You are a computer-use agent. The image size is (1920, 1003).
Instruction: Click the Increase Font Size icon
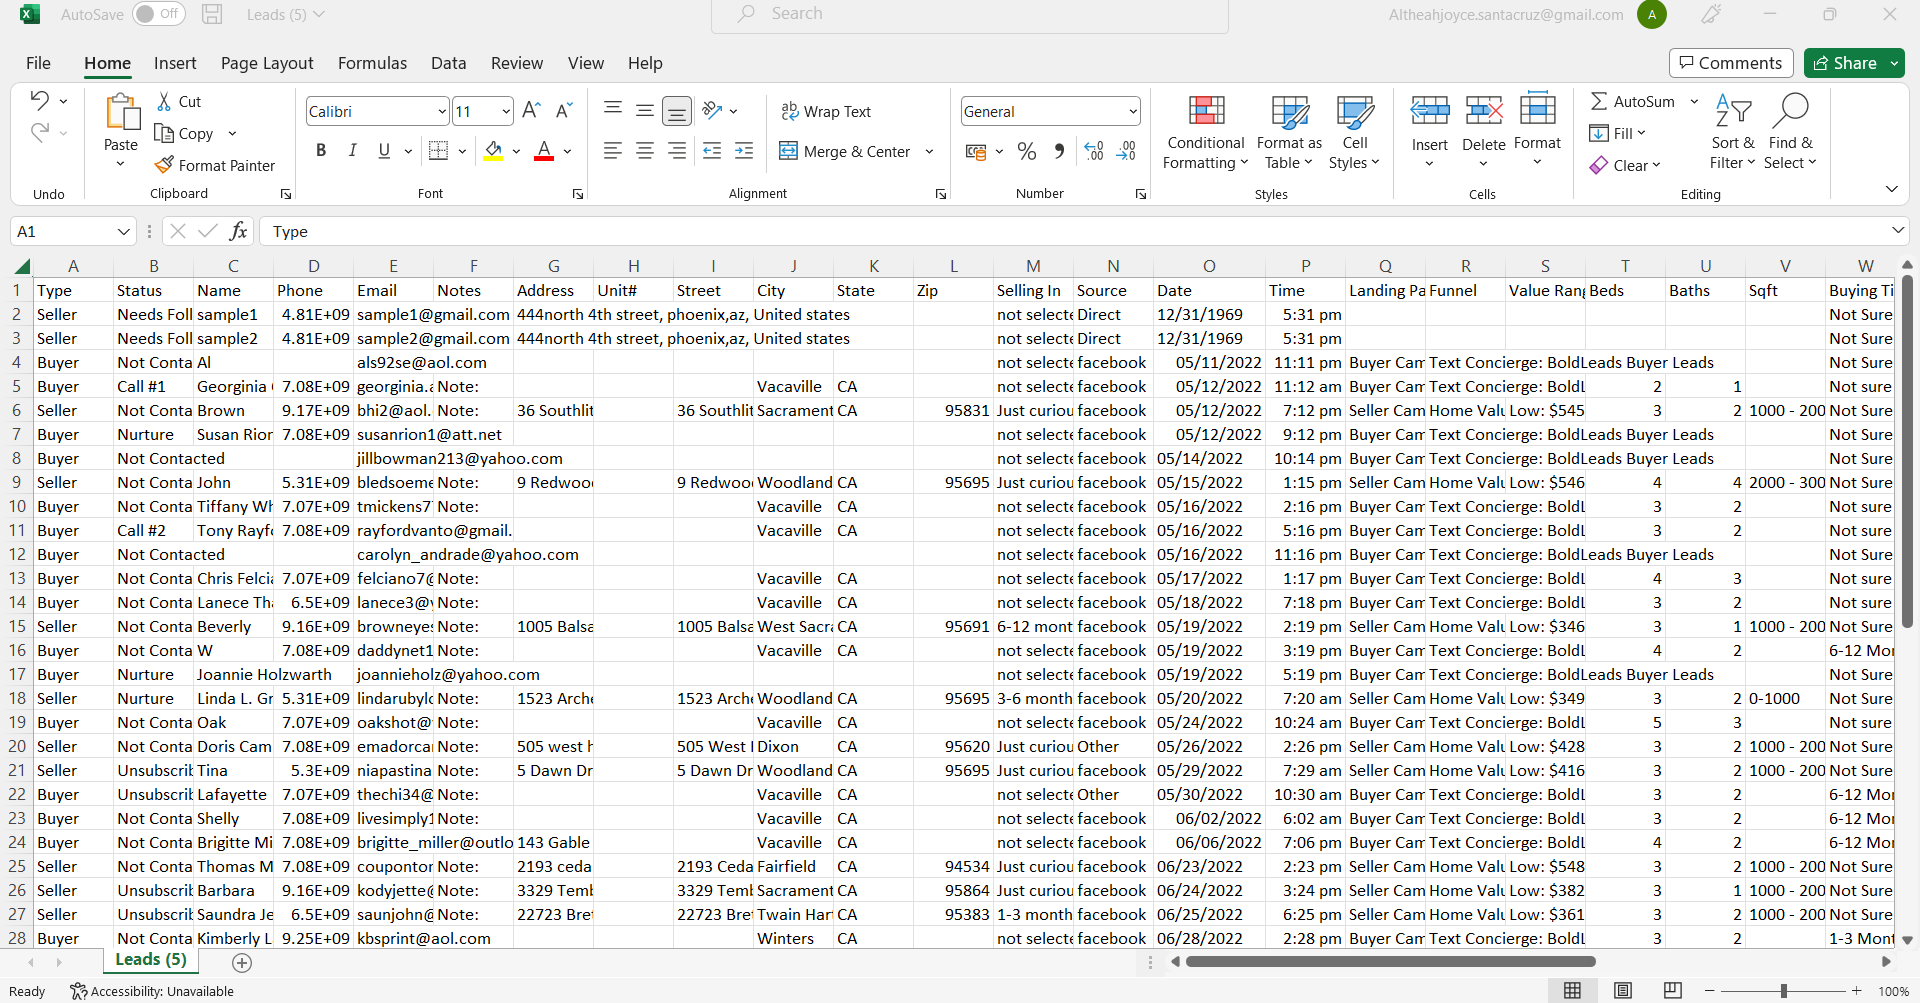[x=531, y=110]
